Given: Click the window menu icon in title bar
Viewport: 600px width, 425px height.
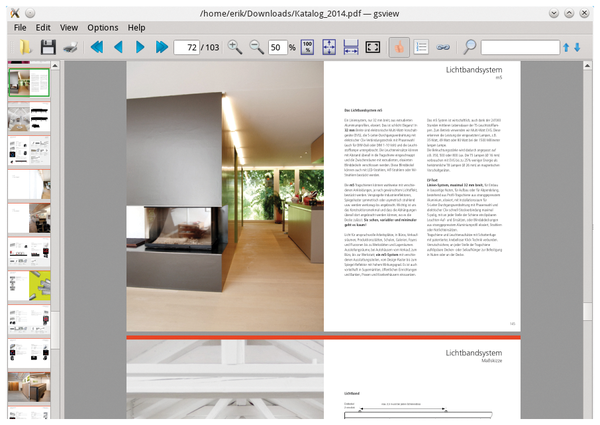Looking at the screenshot, I should (x=15, y=13).
